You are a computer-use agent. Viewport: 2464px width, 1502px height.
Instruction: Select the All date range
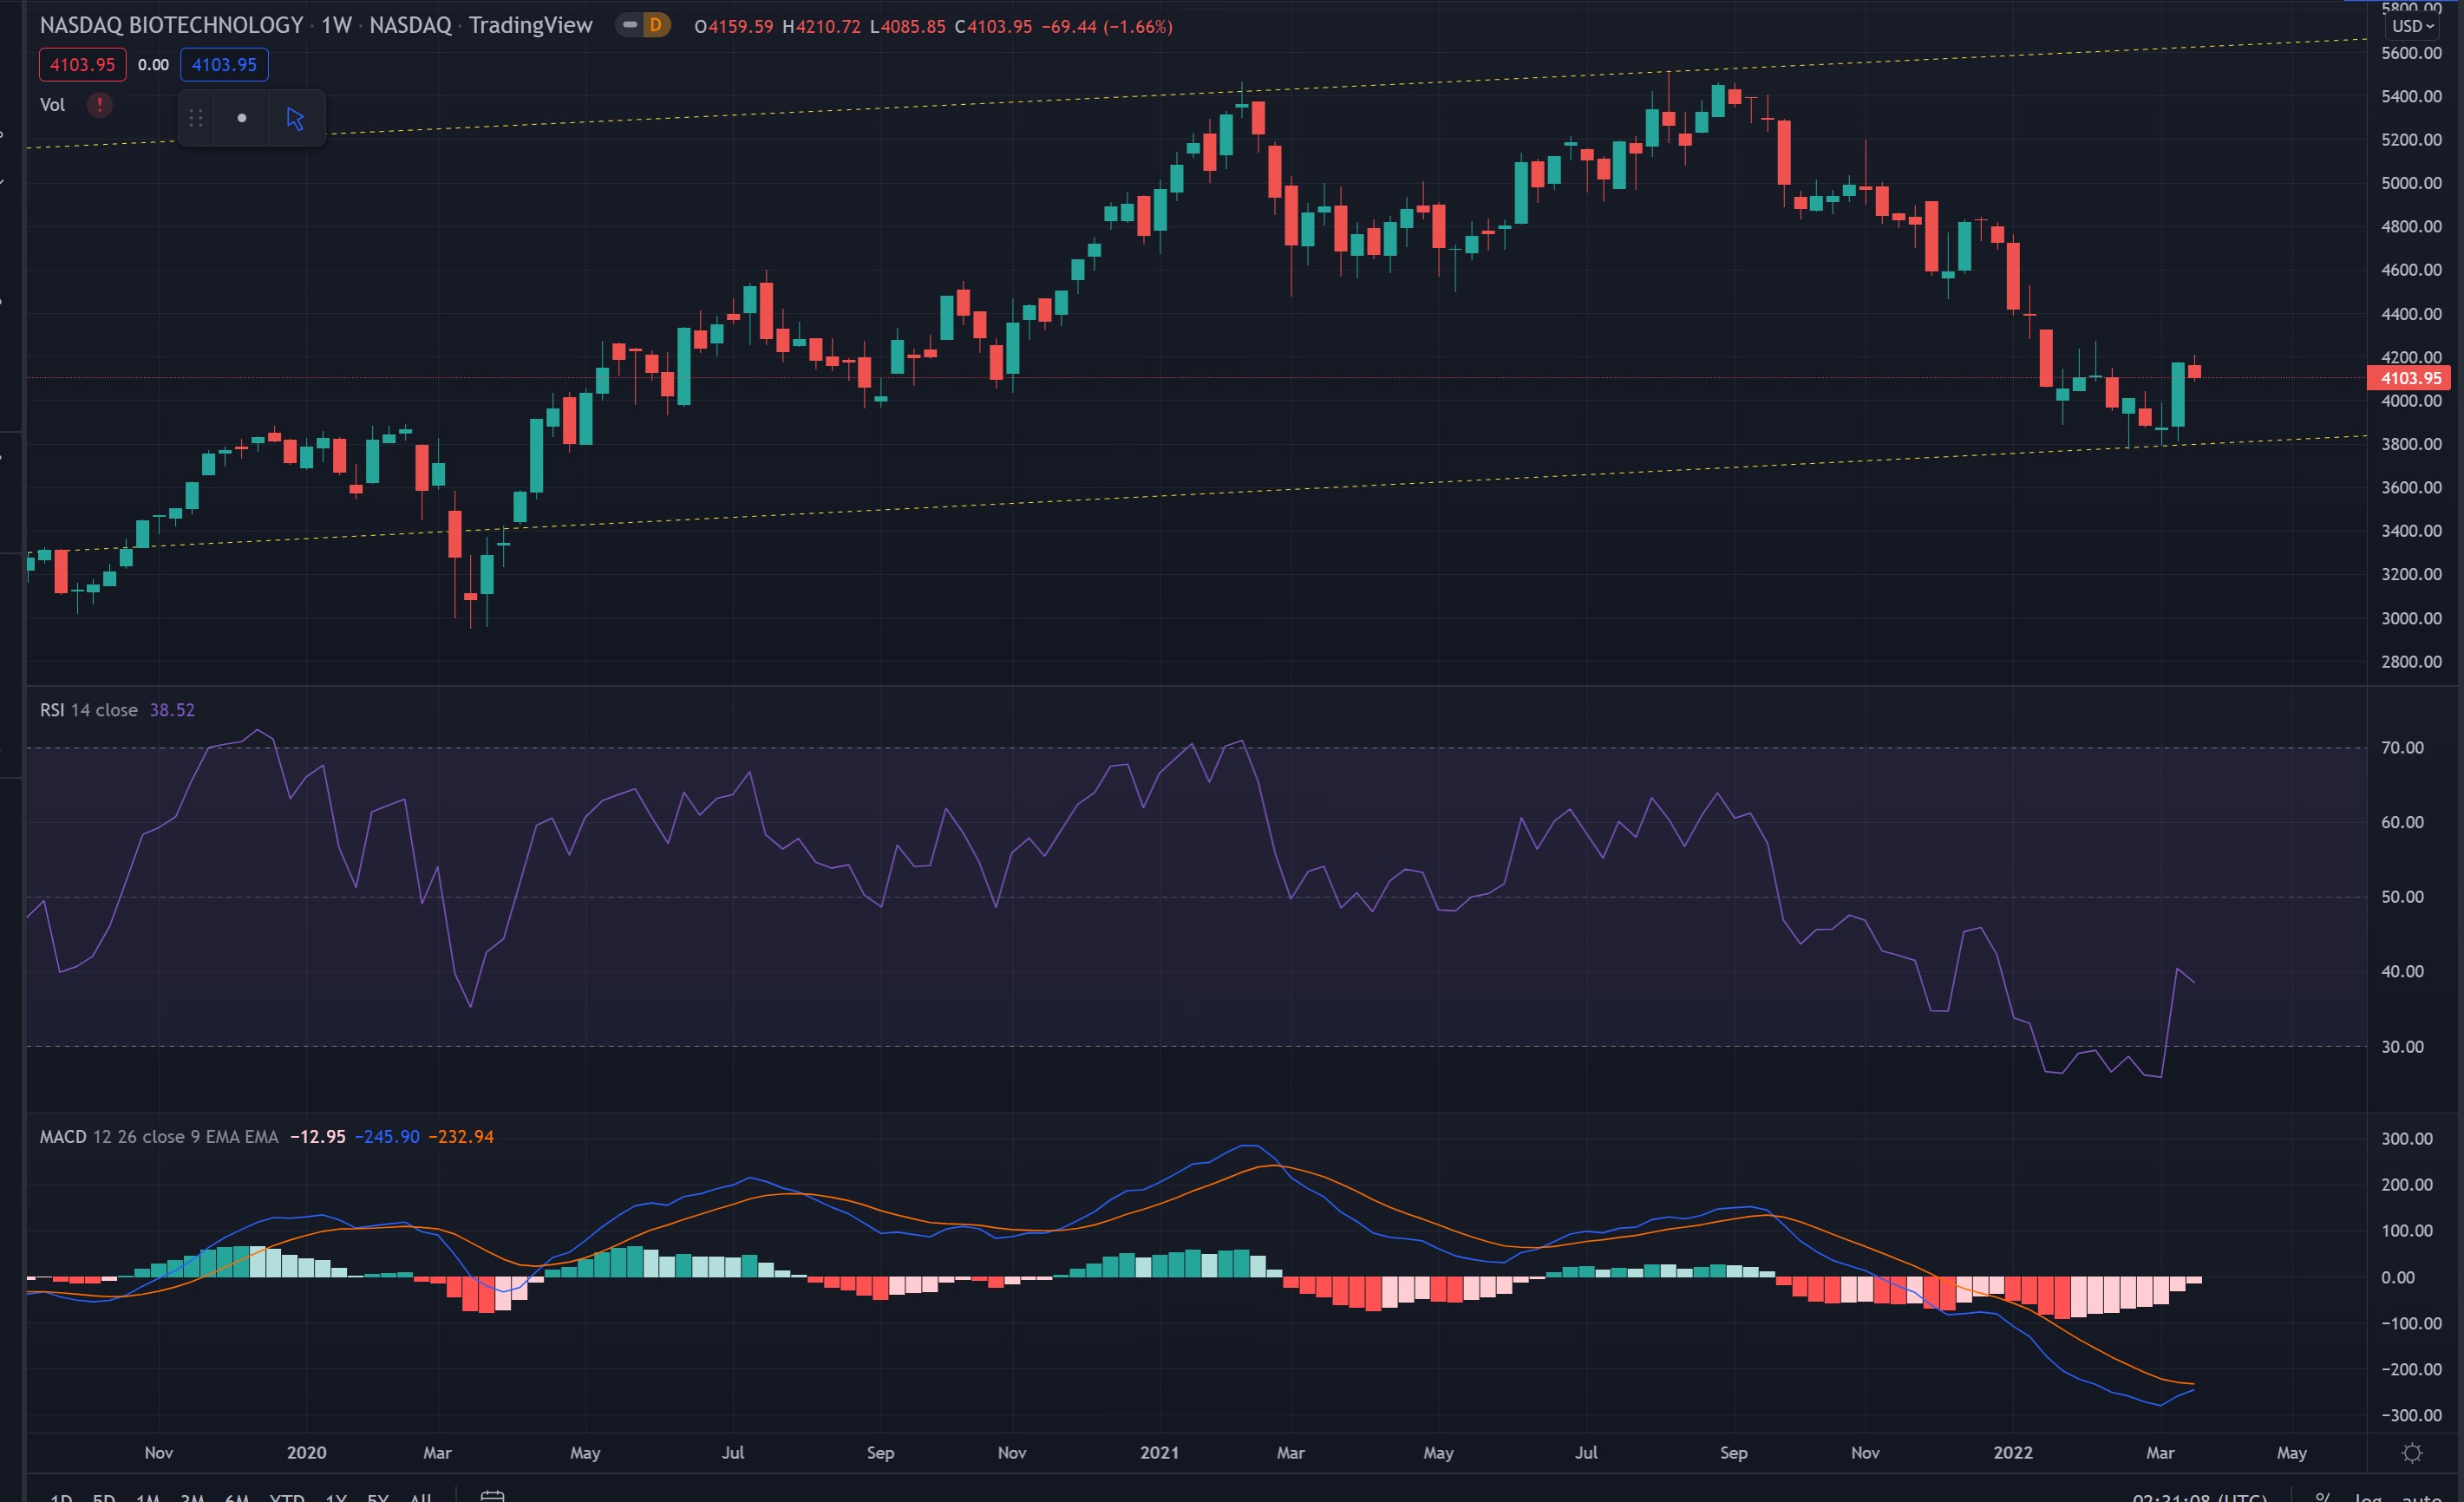pyautogui.click(x=421, y=1497)
